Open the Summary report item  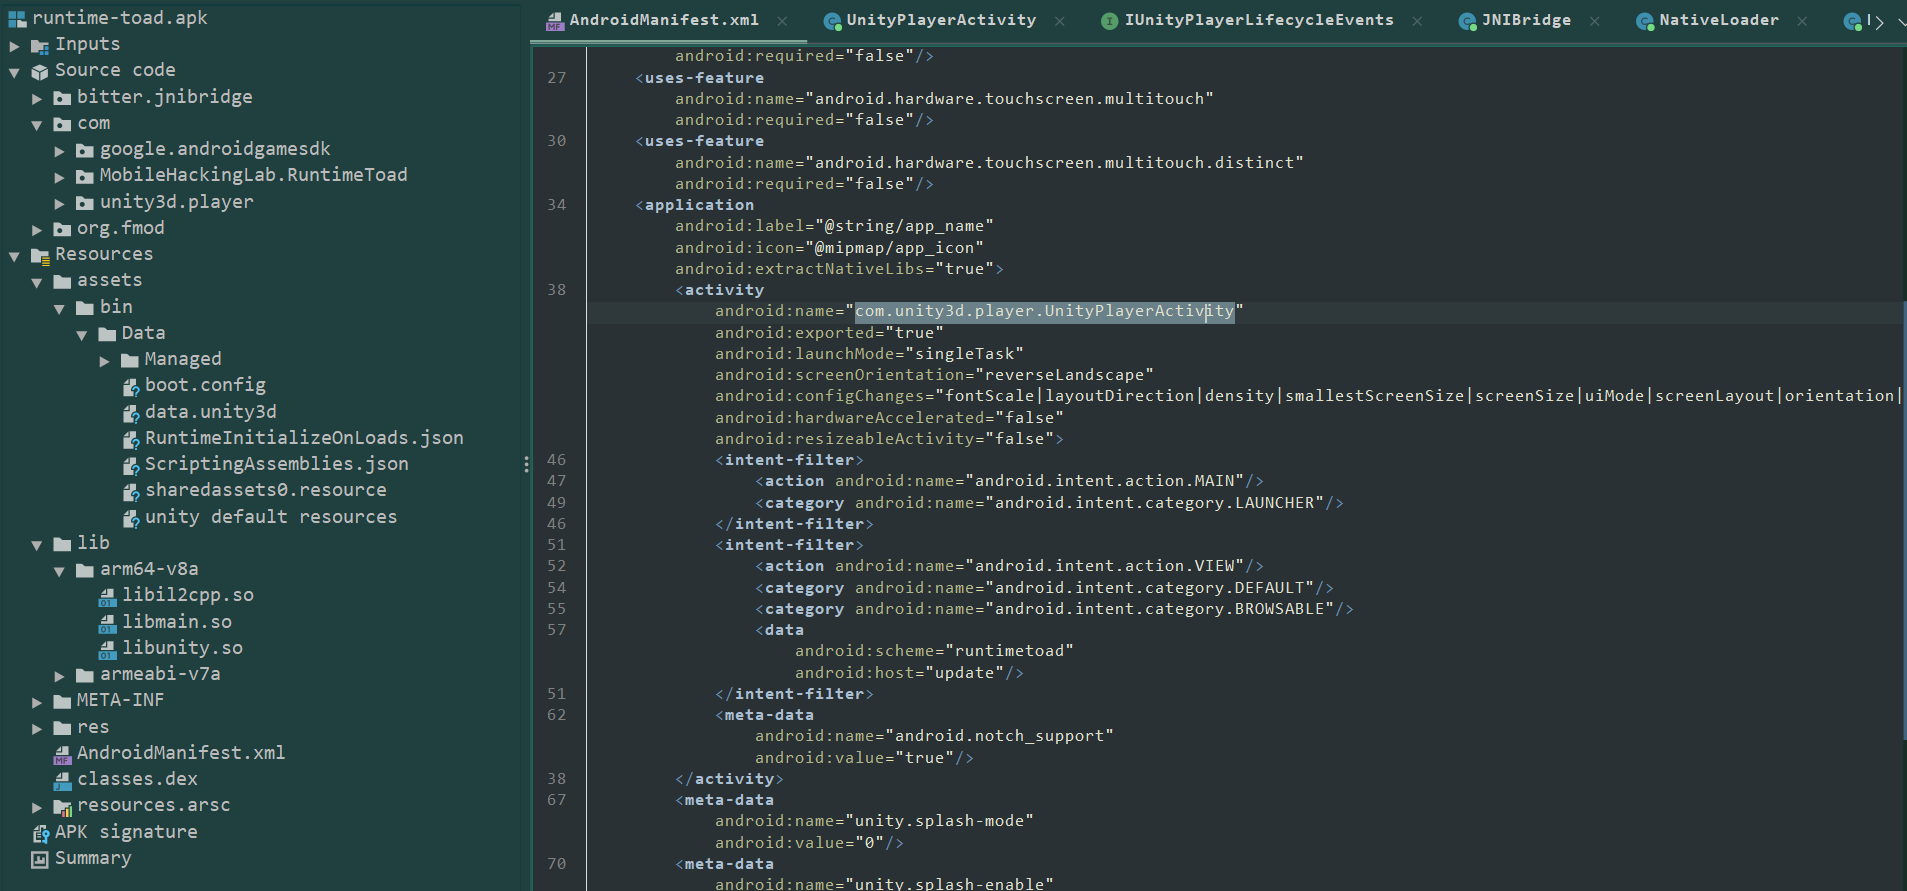[x=92, y=858]
